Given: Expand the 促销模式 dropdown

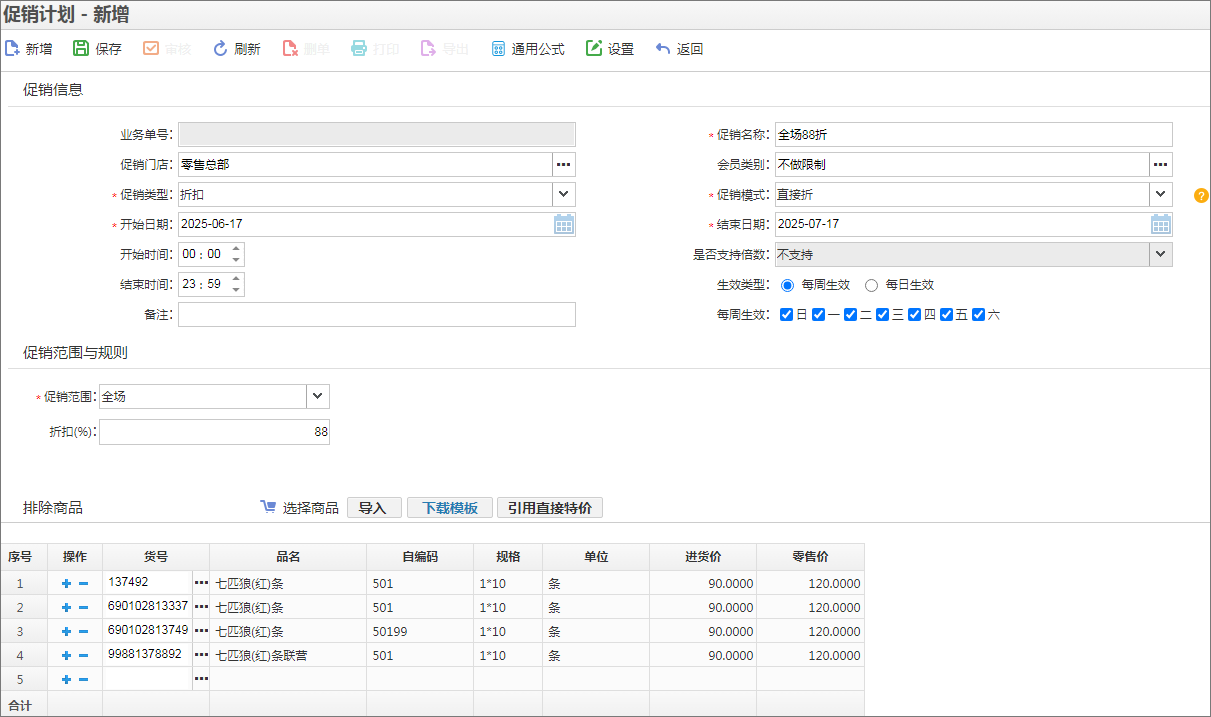Looking at the screenshot, I should 1161,194.
